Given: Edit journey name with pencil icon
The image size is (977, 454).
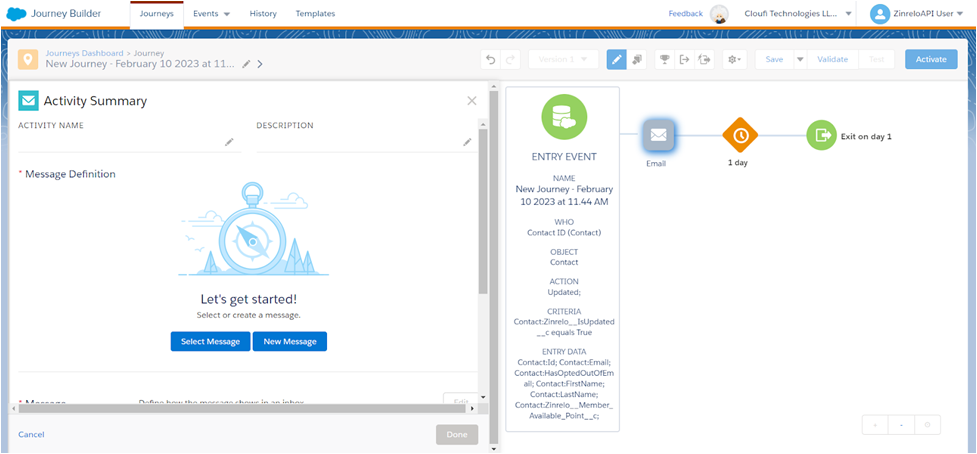Looking at the screenshot, I should (247, 64).
